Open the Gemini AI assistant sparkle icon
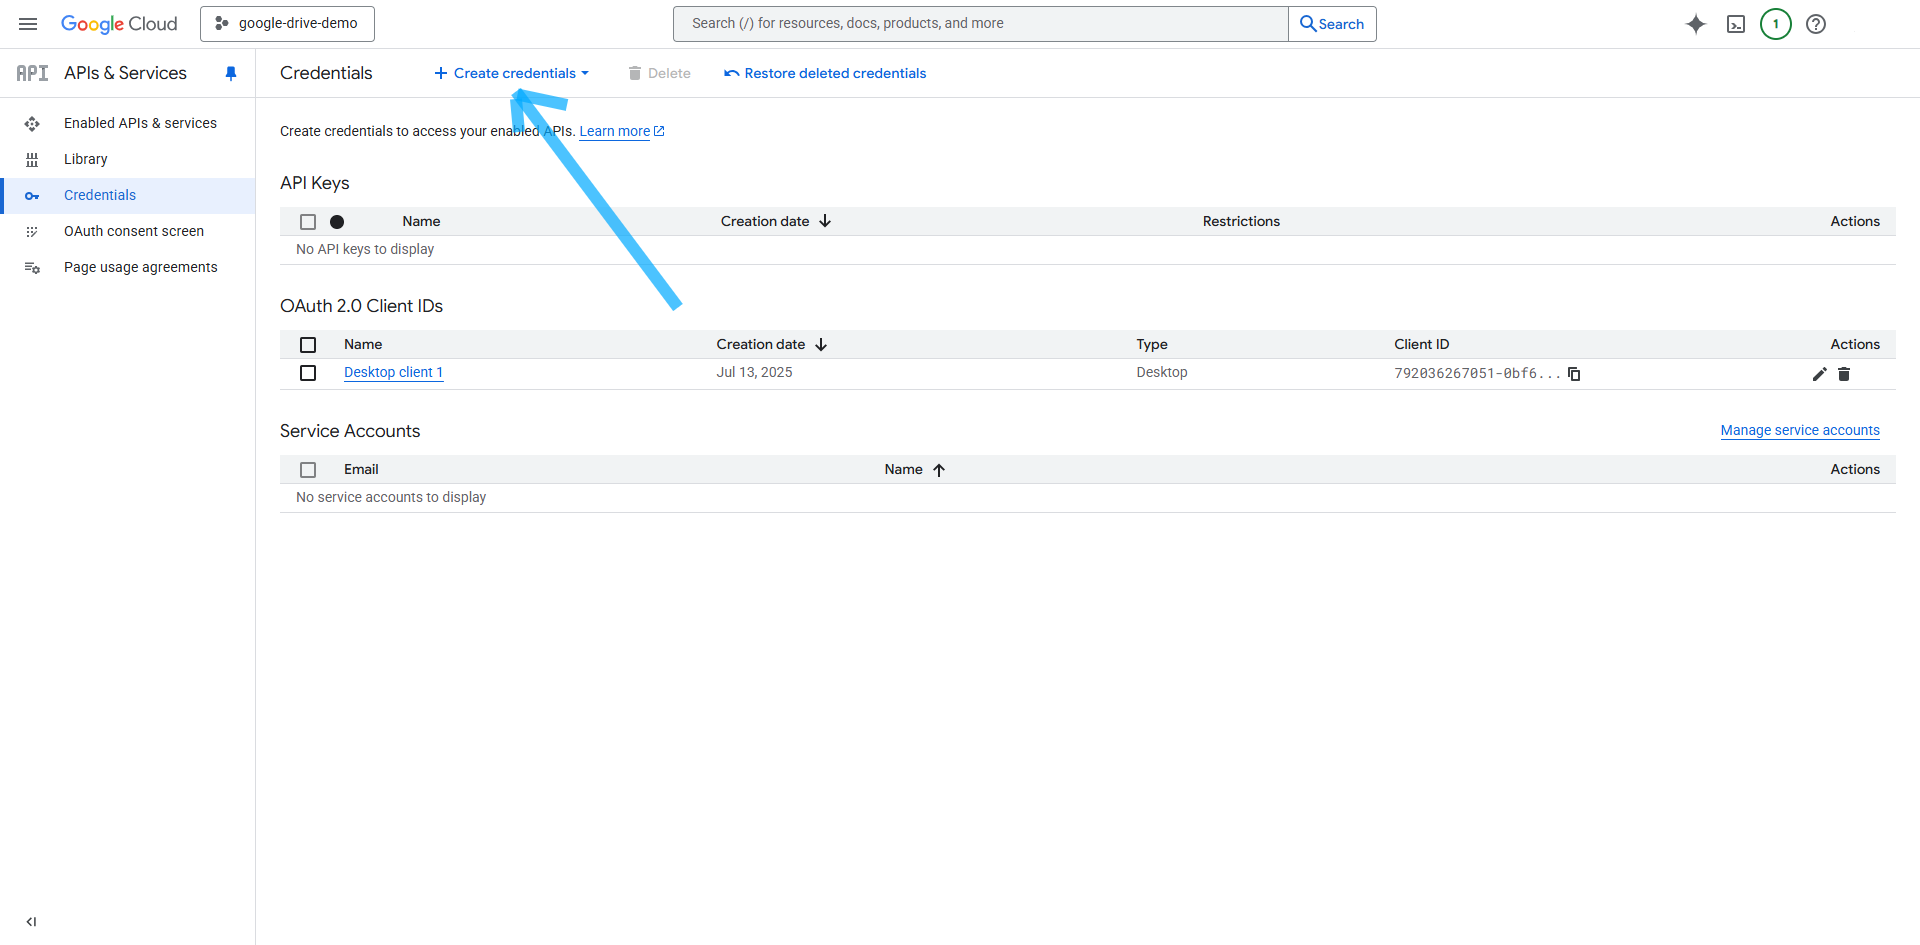 1696,24
